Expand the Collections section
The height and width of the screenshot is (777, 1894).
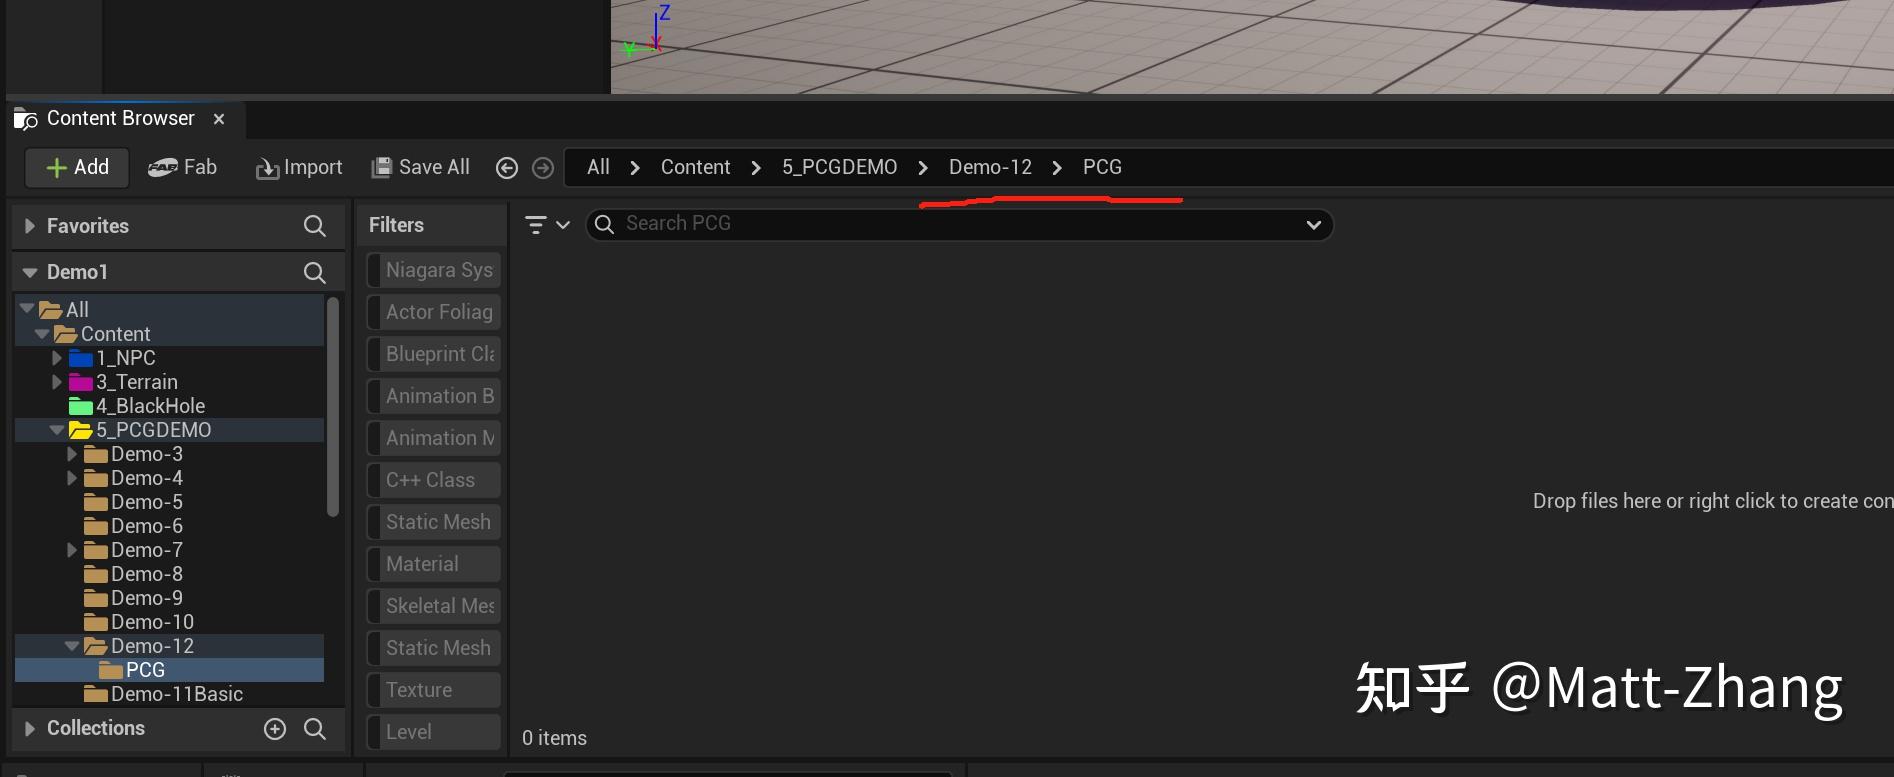pos(30,728)
